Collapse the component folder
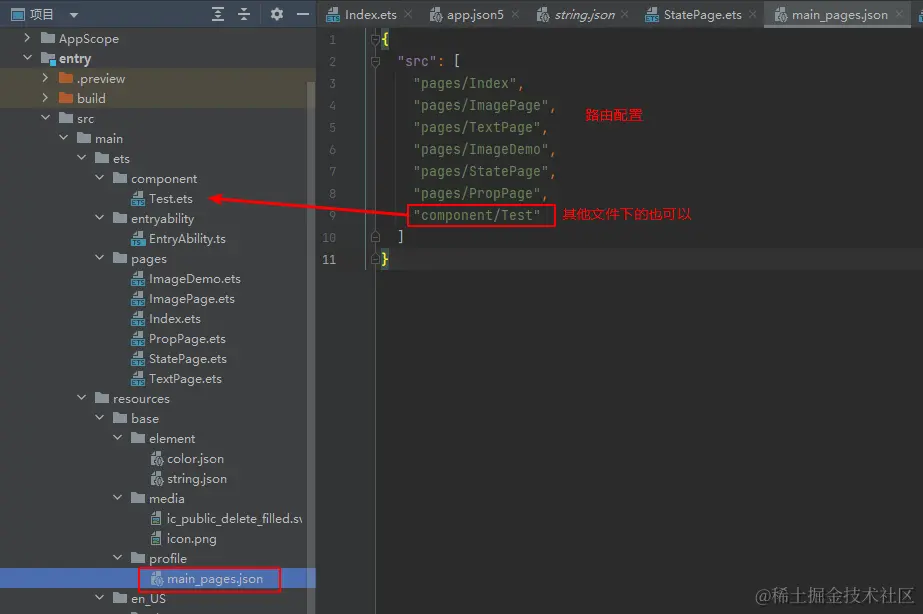The width and height of the screenshot is (923, 614). coord(99,178)
